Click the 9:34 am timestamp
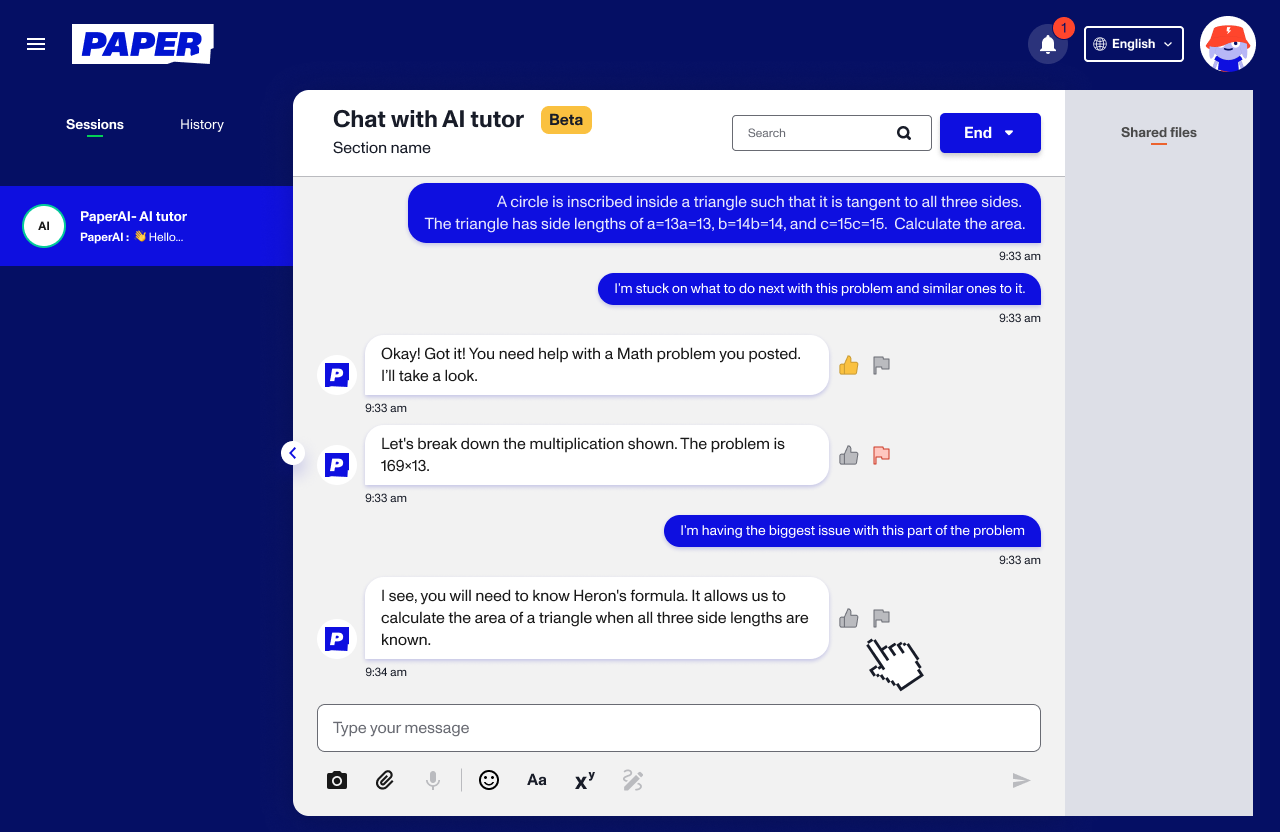This screenshot has width=1280, height=832. [x=386, y=672]
